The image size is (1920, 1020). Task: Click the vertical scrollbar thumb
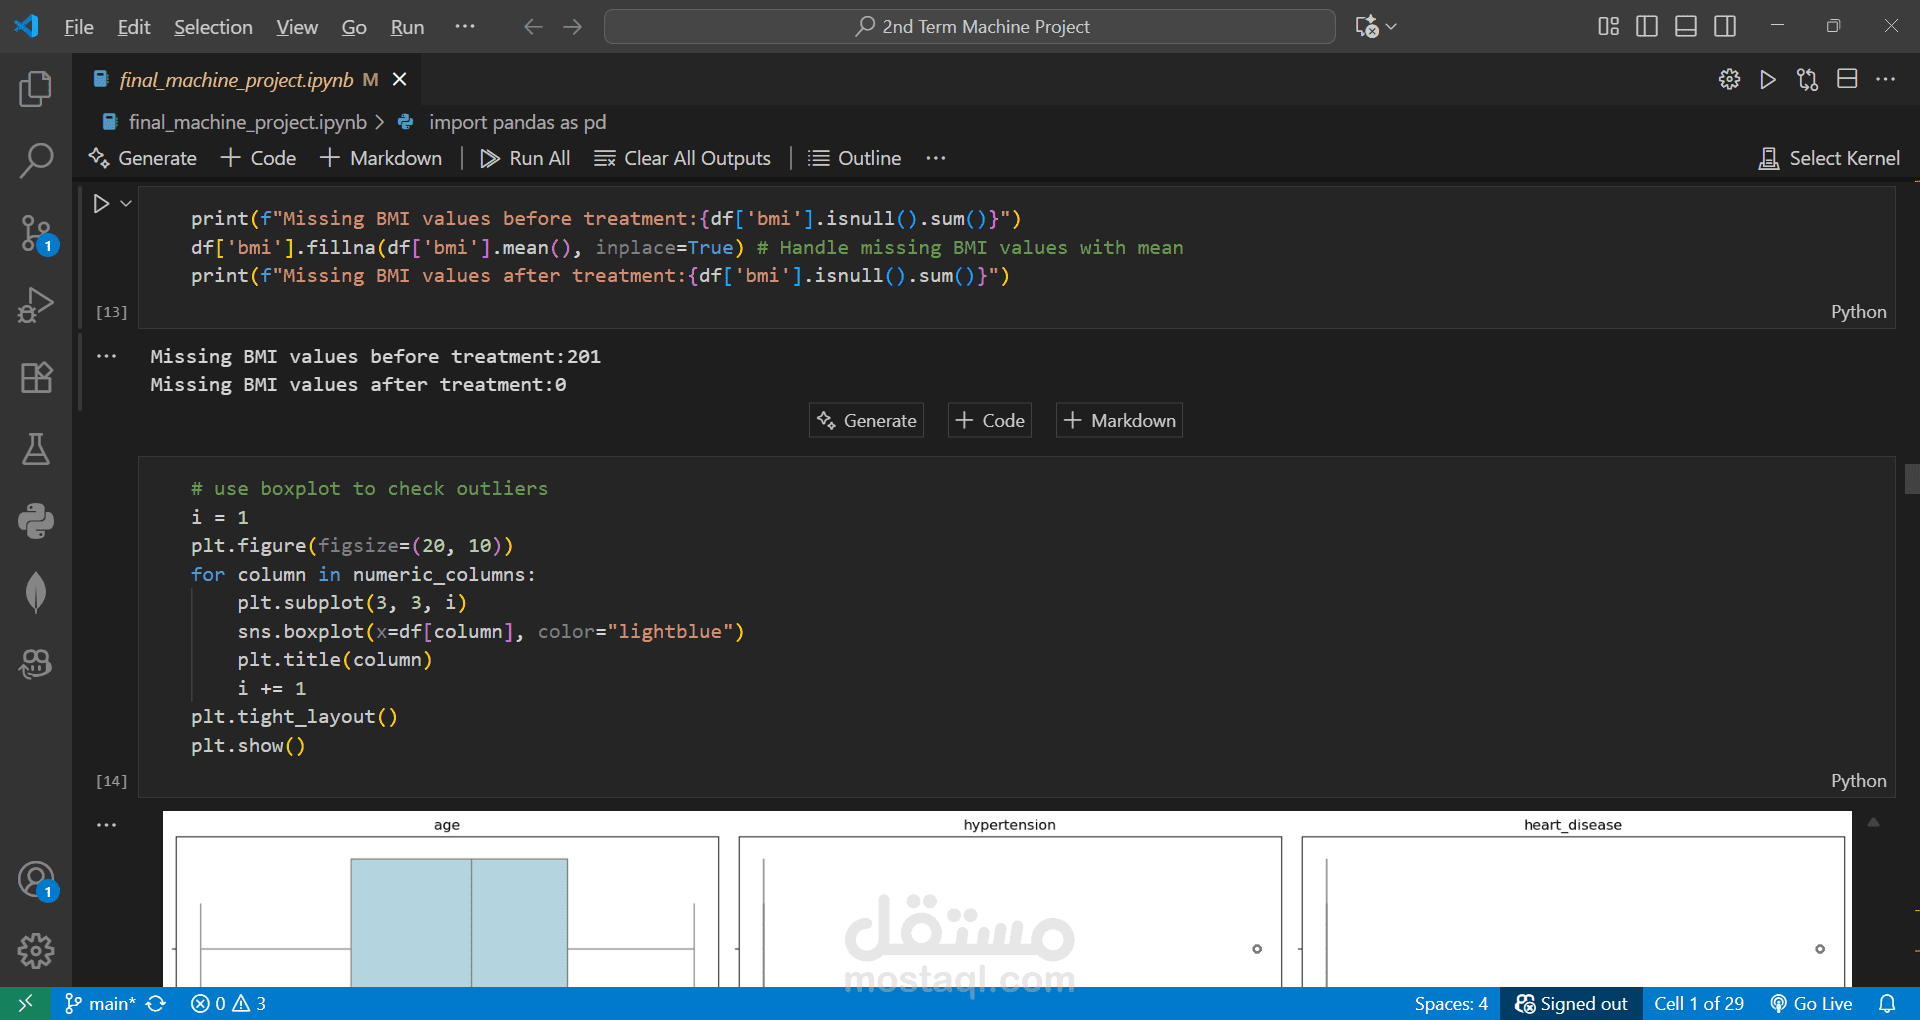click(x=1911, y=479)
